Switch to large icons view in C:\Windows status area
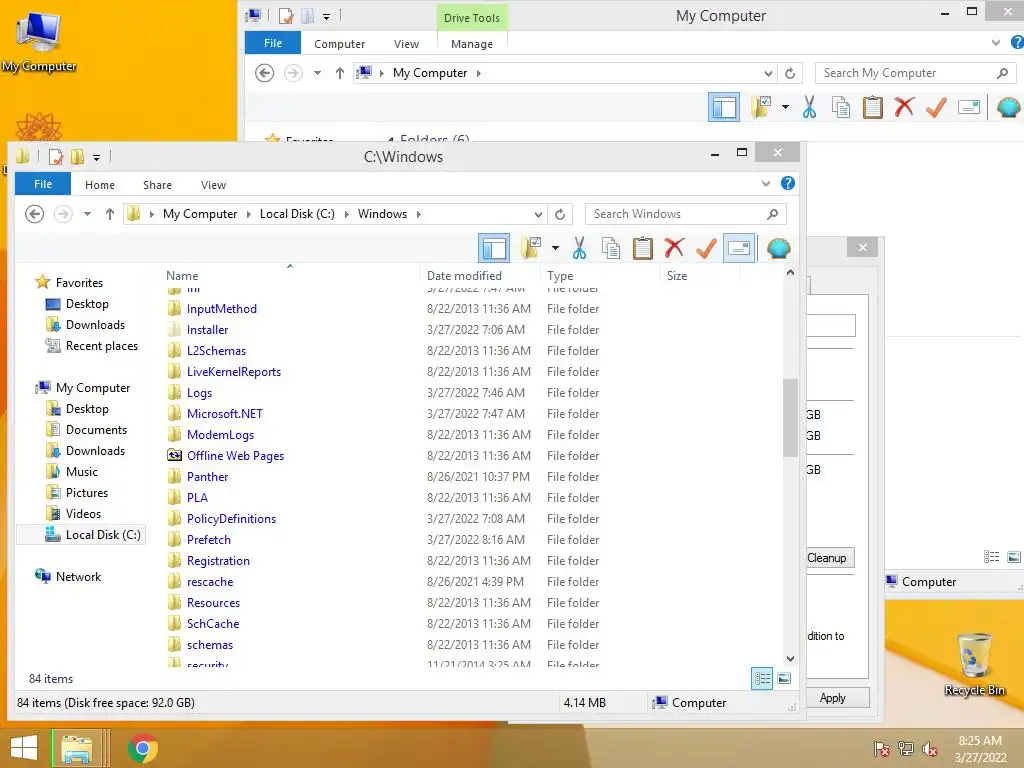 click(784, 679)
